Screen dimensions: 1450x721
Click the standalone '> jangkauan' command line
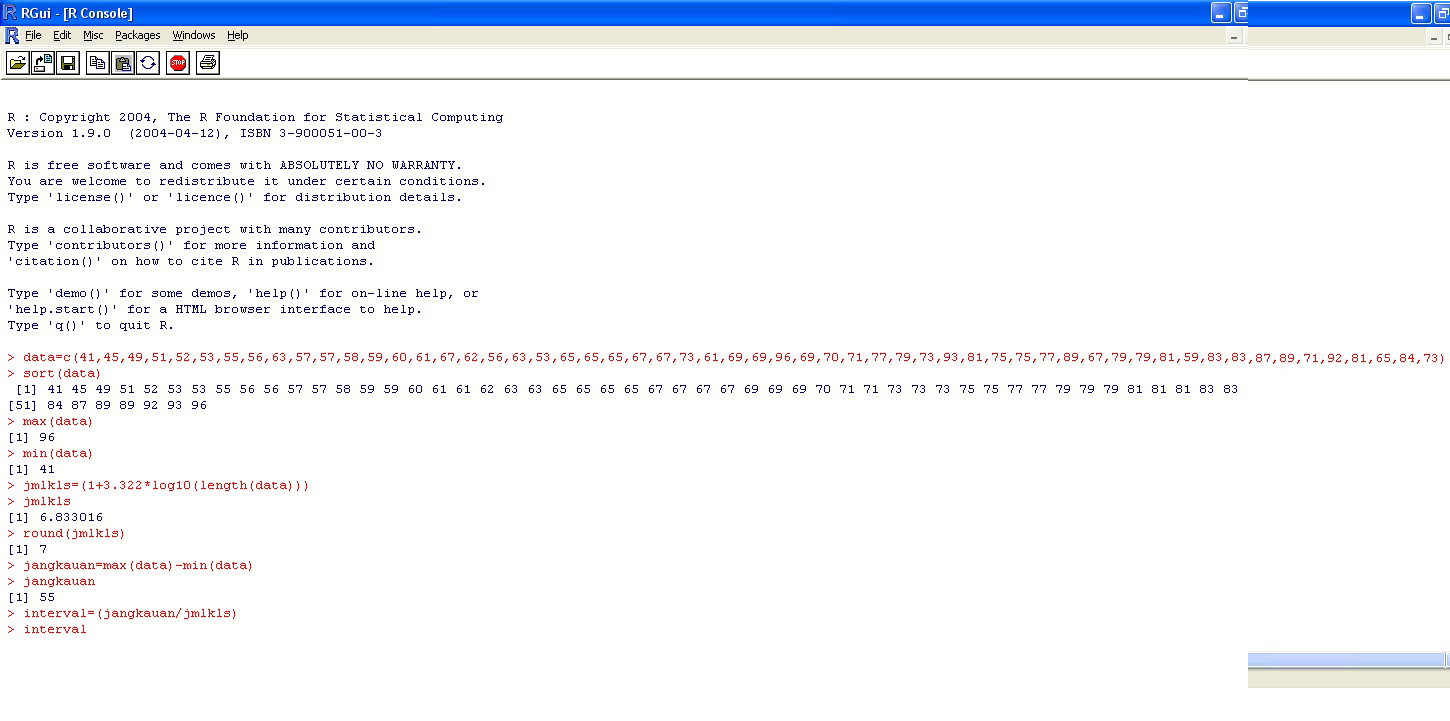pos(51,581)
